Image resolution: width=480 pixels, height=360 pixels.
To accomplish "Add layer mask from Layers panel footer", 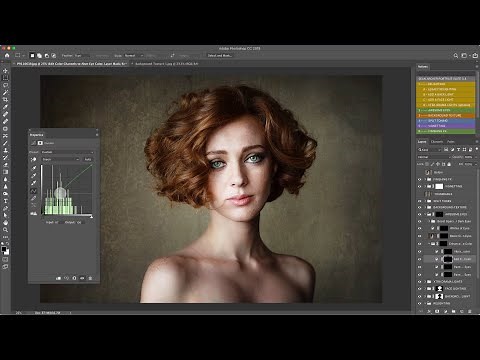I will 437,311.
